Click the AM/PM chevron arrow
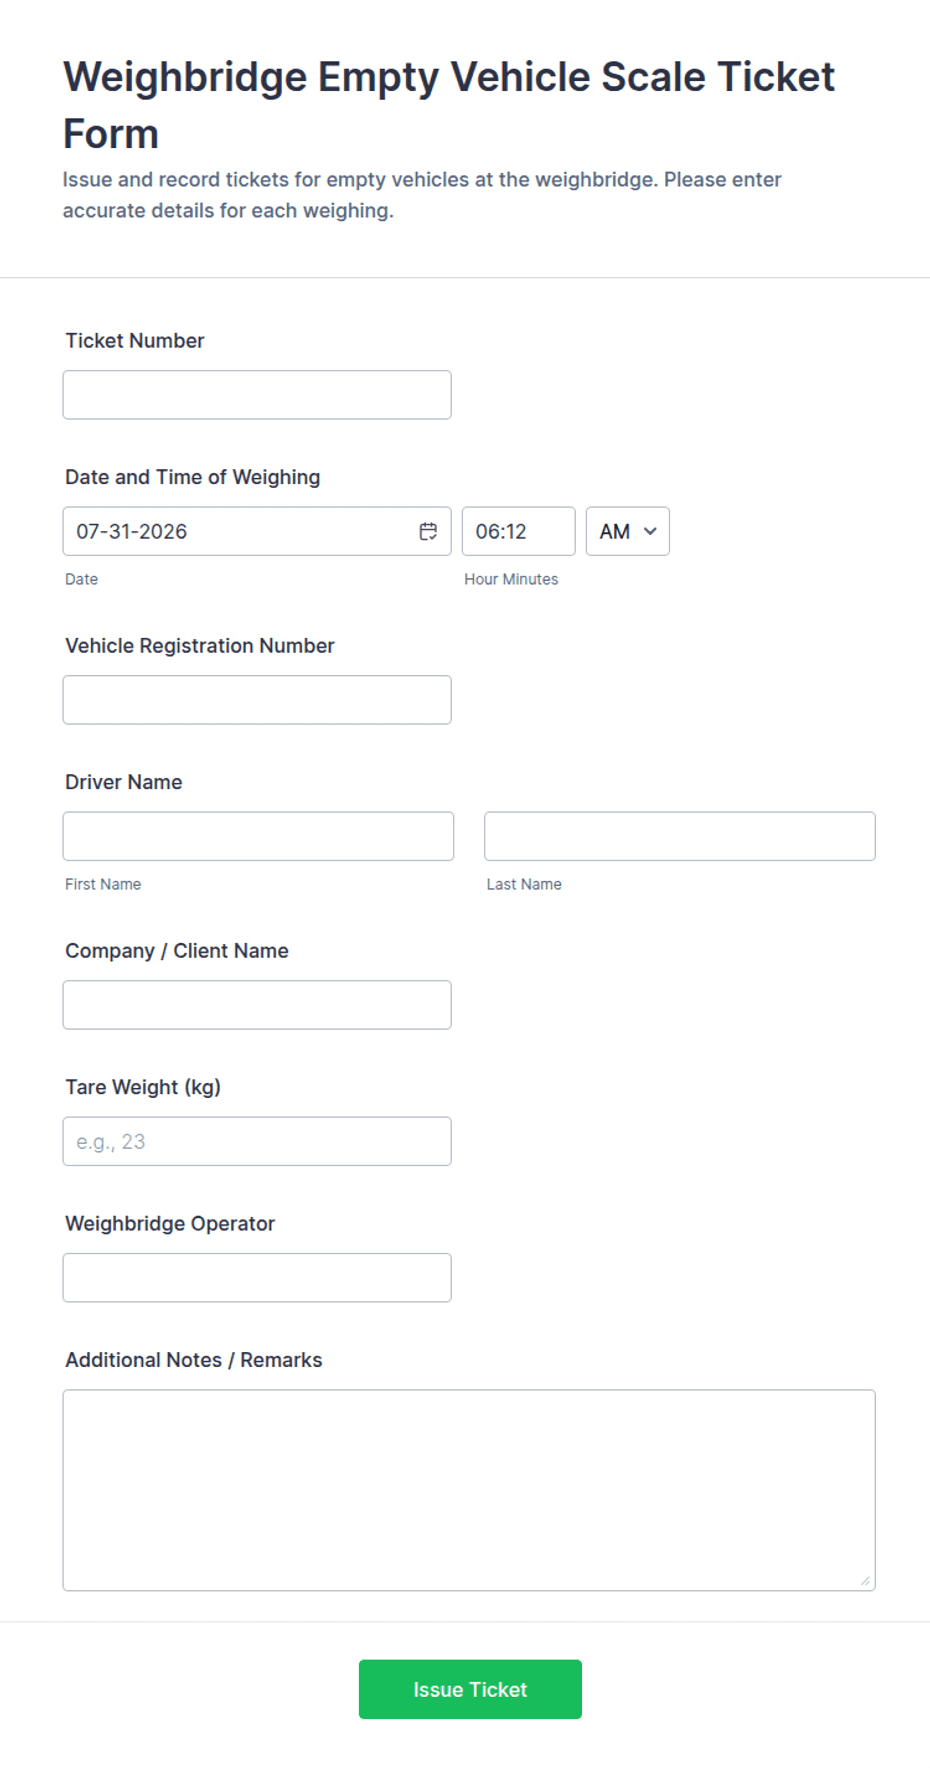The width and height of the screenshot is (930, 1768). tap(650, 531)
